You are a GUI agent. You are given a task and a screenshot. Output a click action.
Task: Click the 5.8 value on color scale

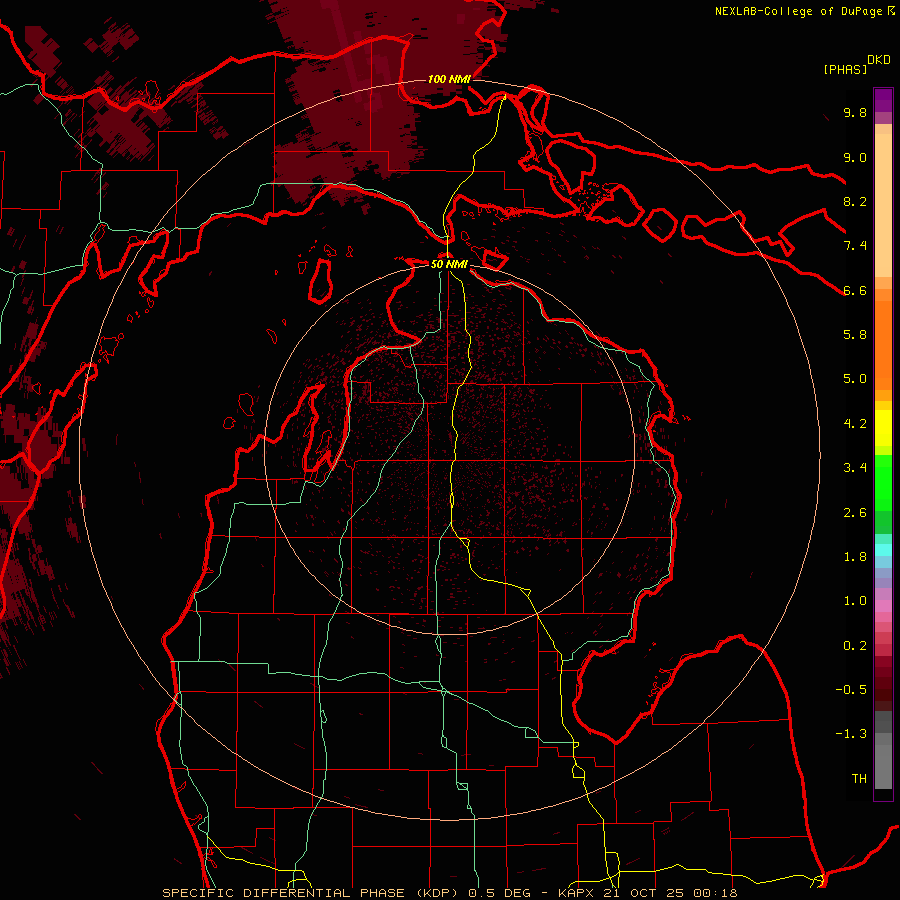[x=855, y=335]
